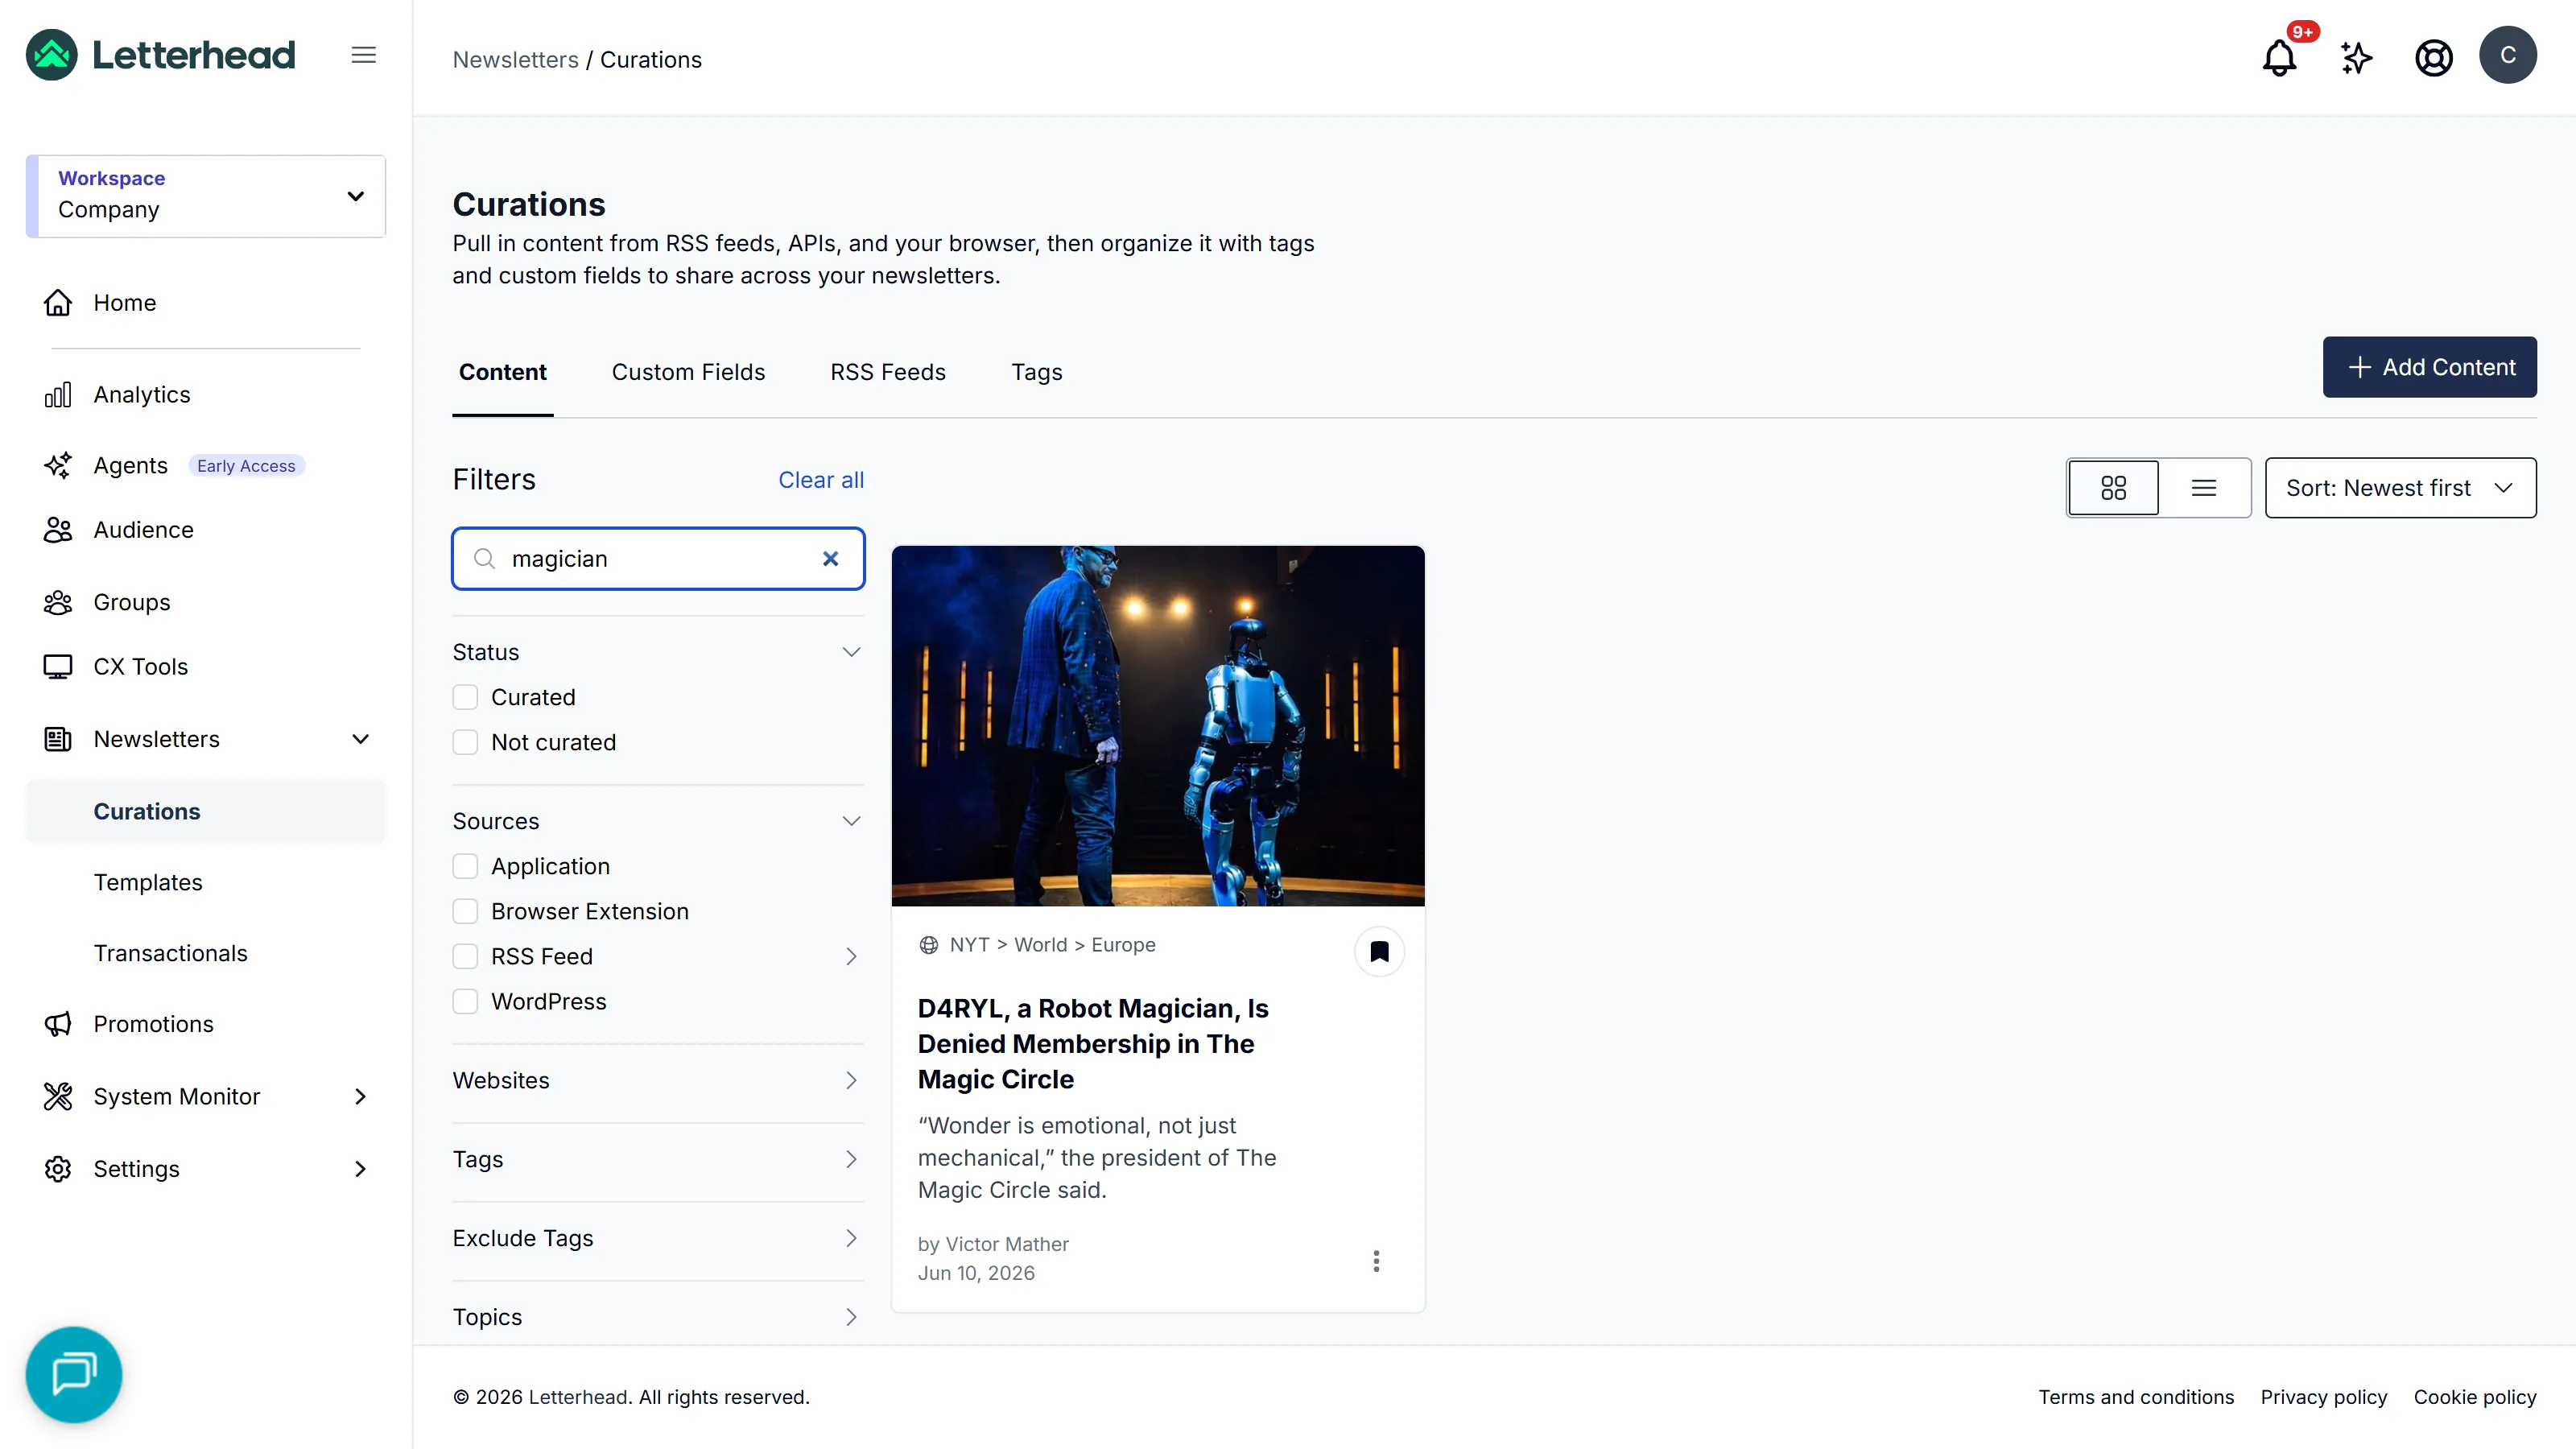Open the live chat widget

(74, 1374)
